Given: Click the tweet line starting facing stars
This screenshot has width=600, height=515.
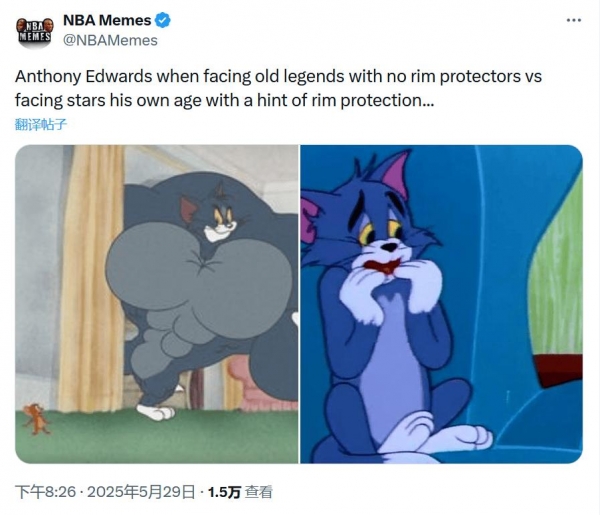Looking at the screenshot, I should 225,100.
